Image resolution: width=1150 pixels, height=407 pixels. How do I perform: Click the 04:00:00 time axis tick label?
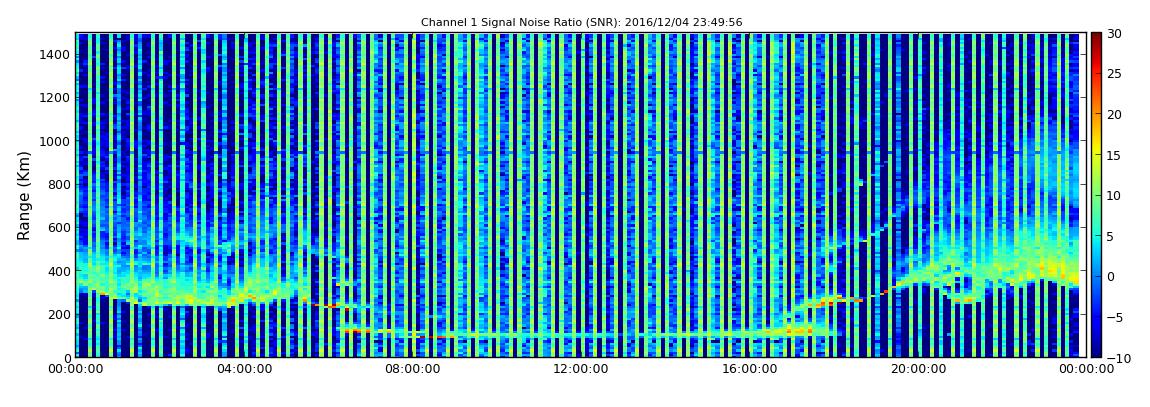pyautogui.click(x=246, y=370)
